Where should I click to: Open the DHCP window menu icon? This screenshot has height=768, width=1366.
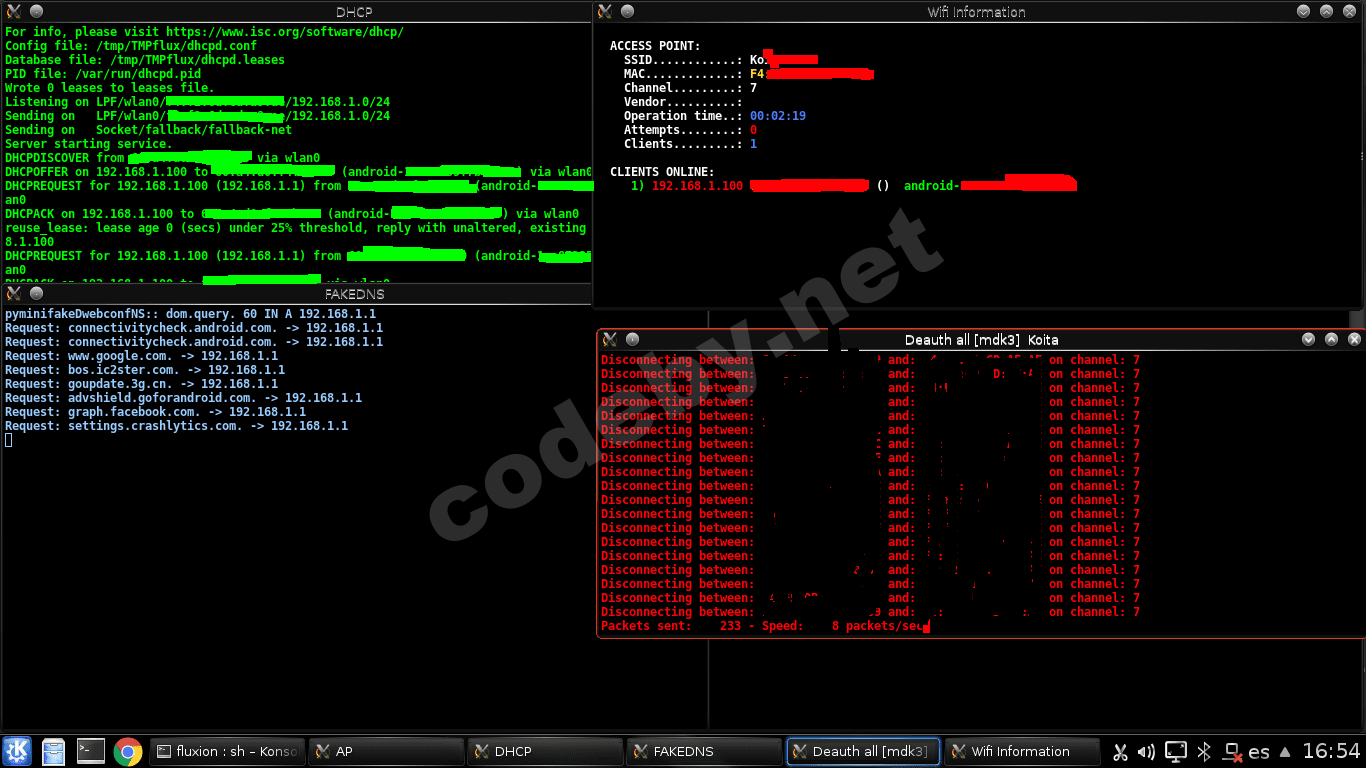coord(13,11)
